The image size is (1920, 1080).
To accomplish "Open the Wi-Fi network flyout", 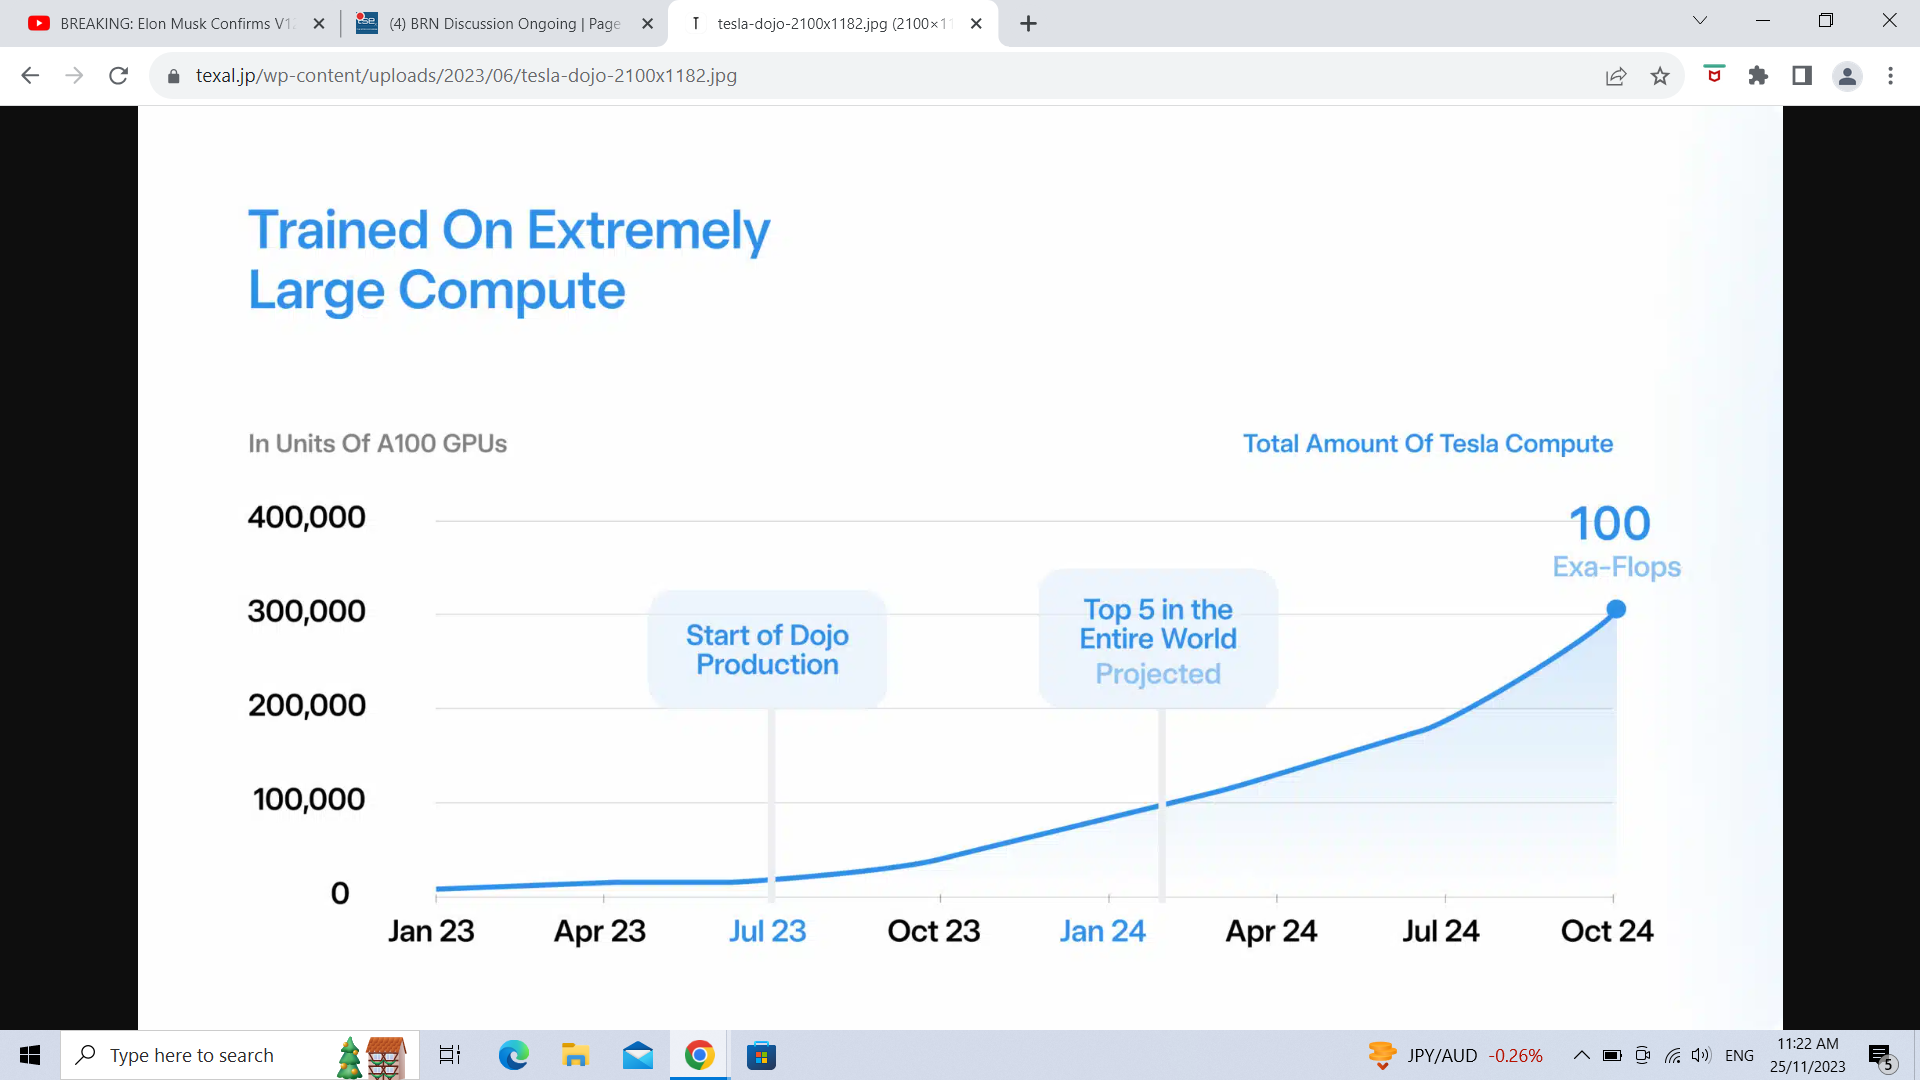I will pyautogui.click(x=1672, y=1055).
